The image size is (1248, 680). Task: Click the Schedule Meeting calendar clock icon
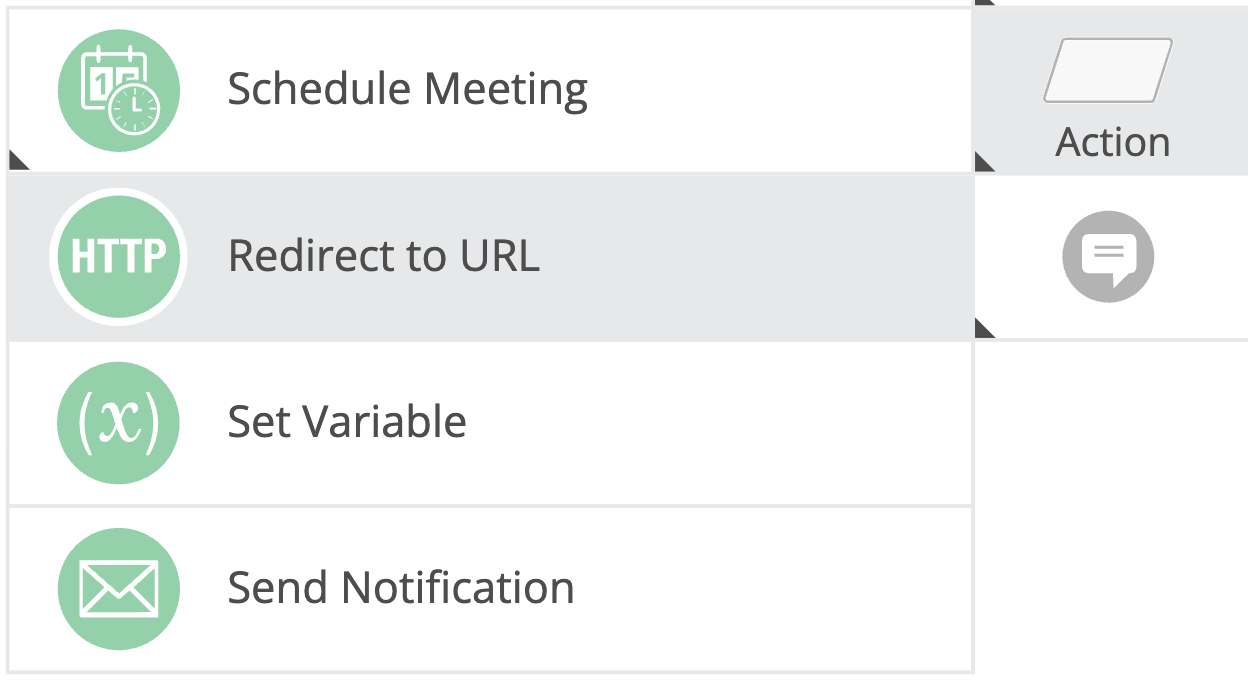click(118, 90)
